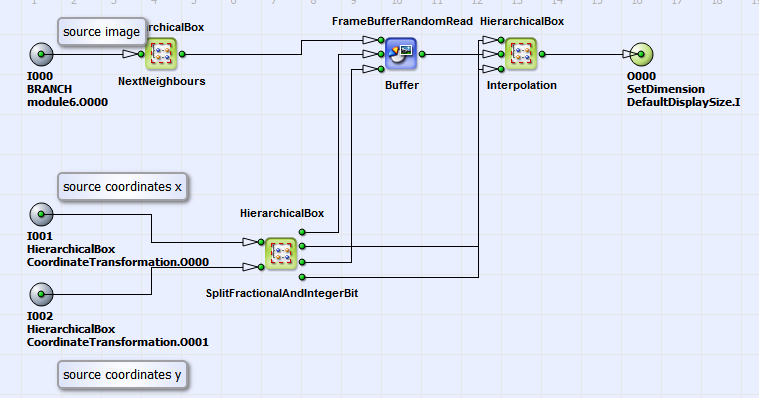Screen dimensions: 759x398
Task: Click the top input port of Buffer
Action: [381, 40]
